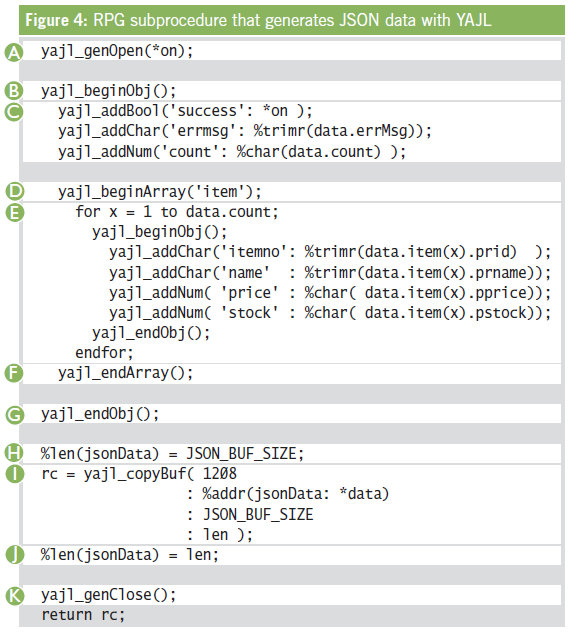Click the green A callout marker

click(14, 52)
